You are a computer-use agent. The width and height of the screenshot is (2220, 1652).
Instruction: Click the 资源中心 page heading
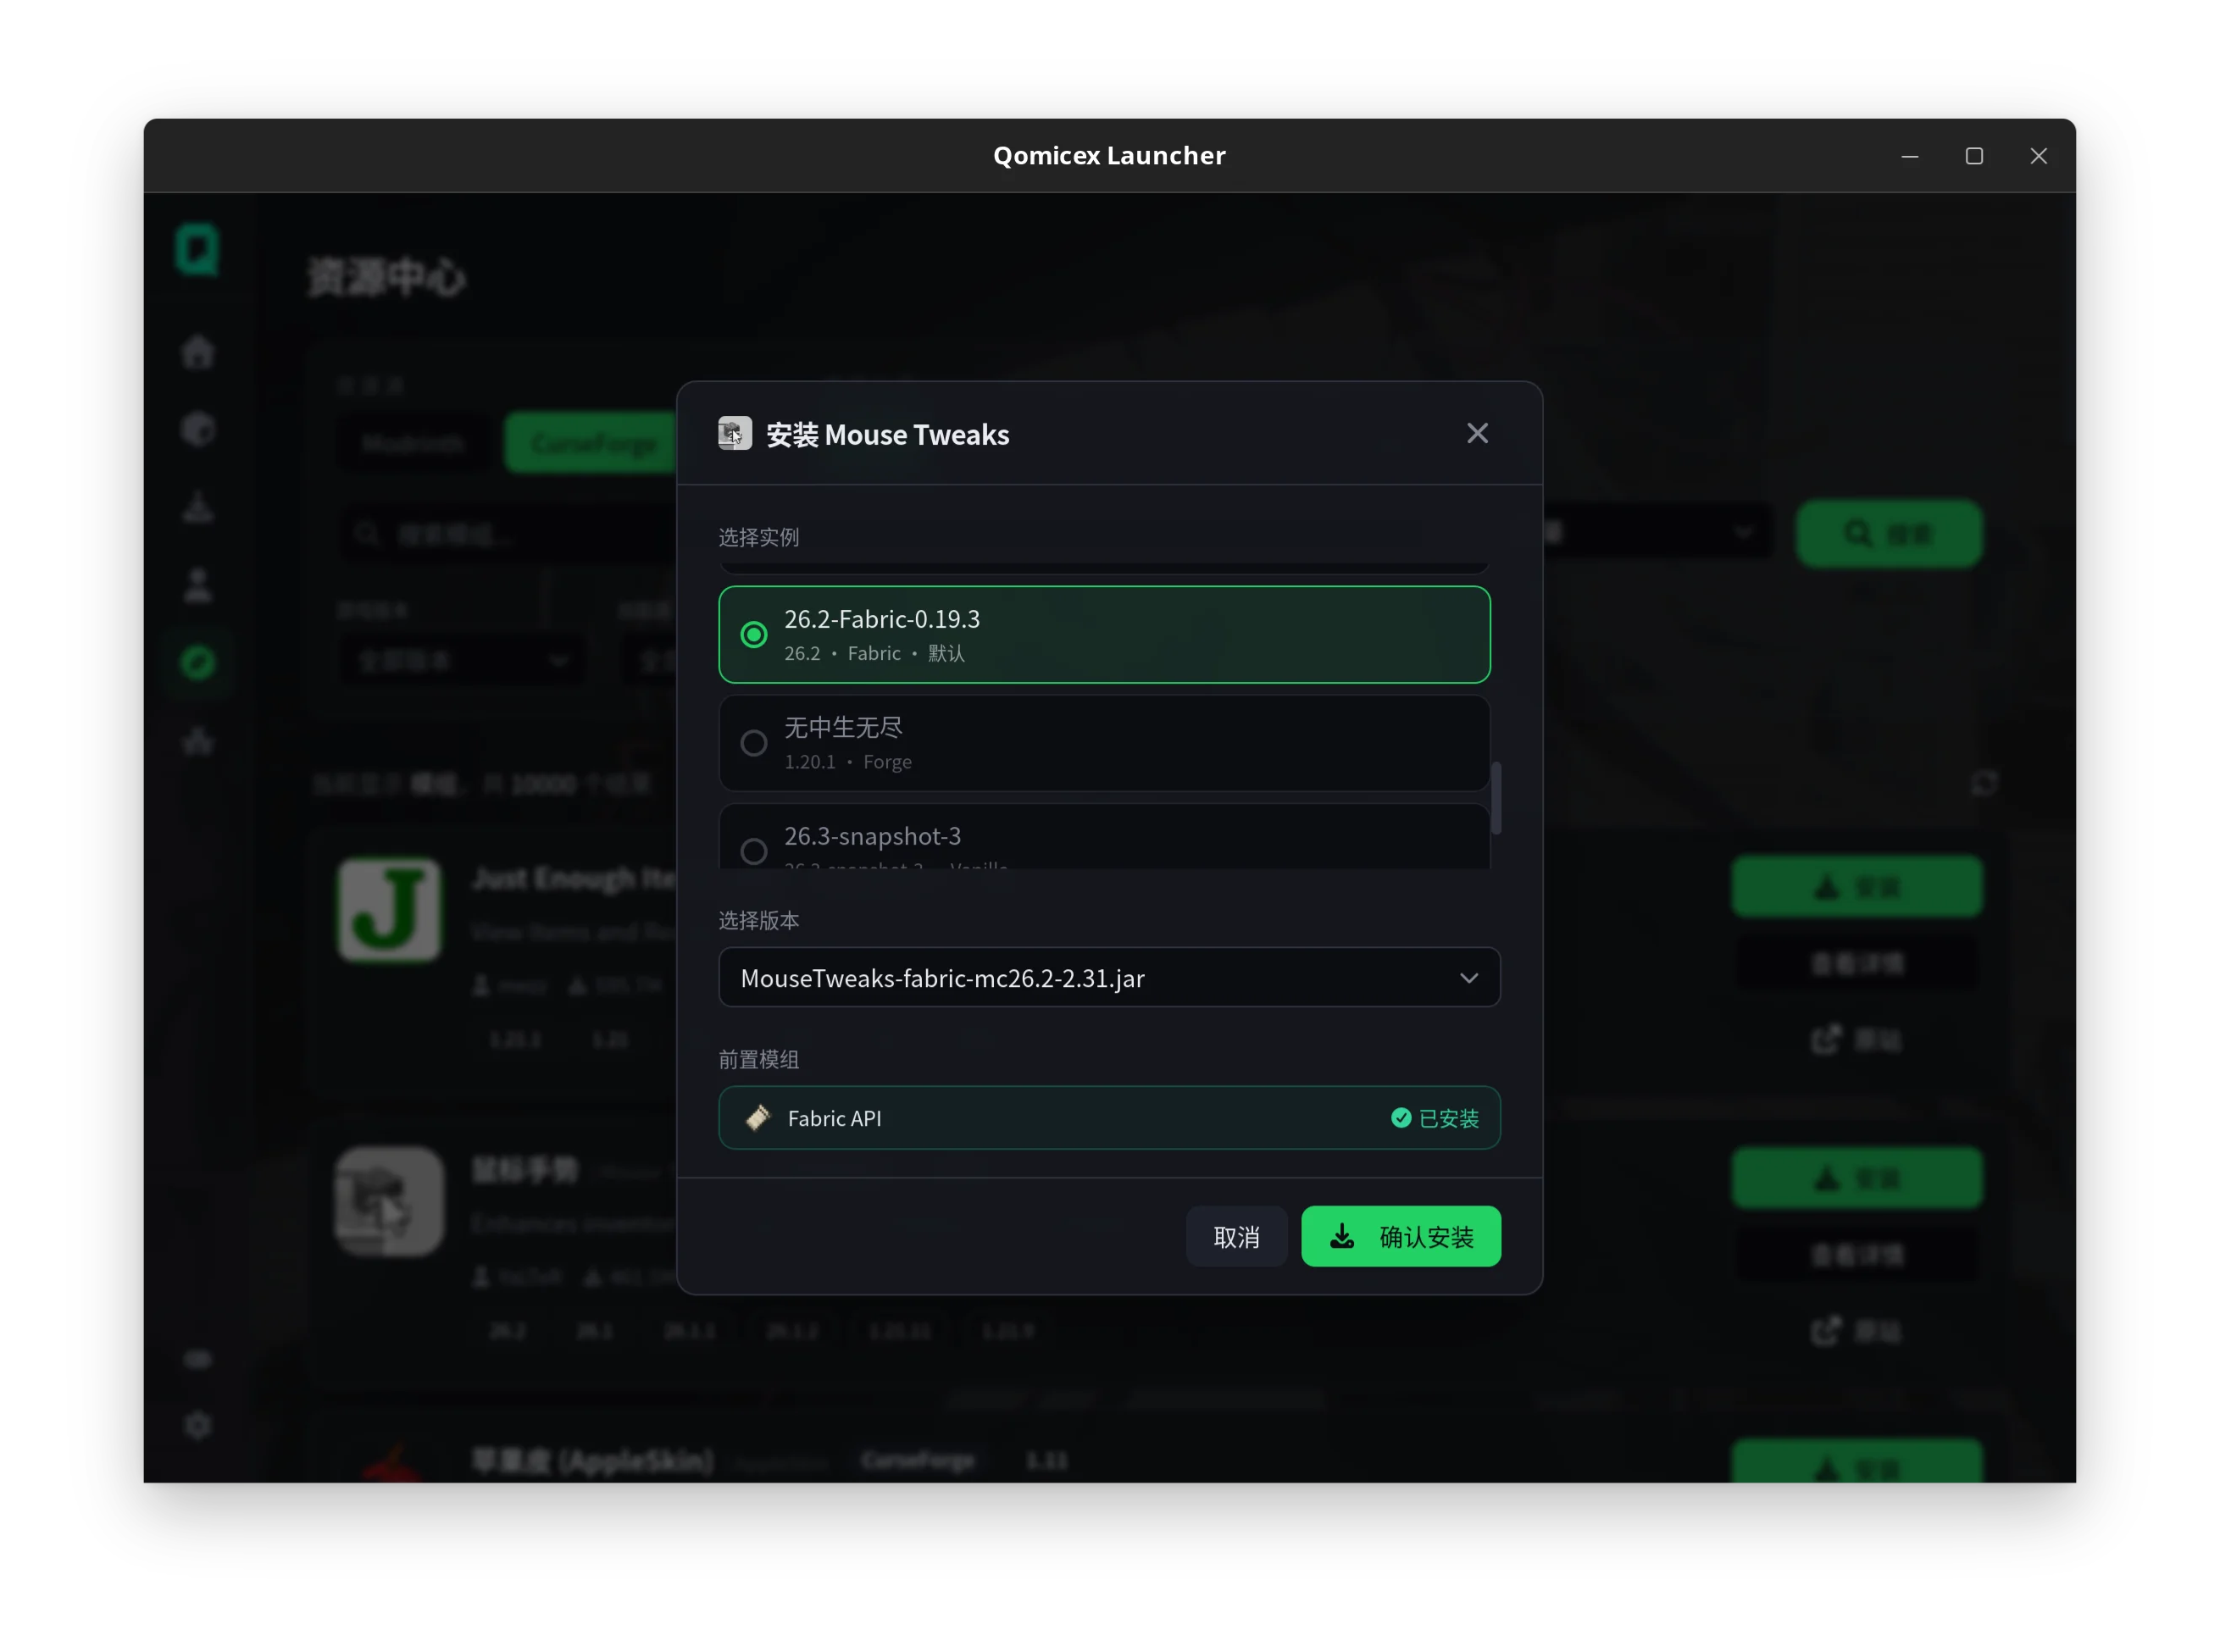click(387, 277)
